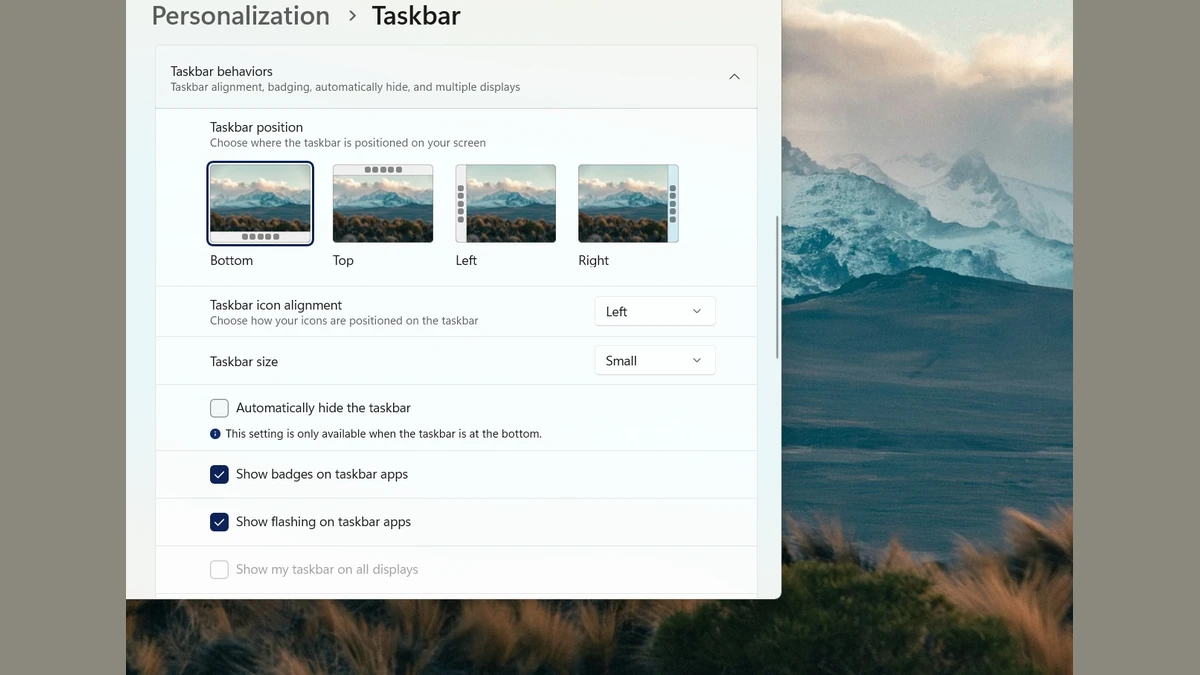1200x675 pixels.
Task: Enable Automatically hide the taskbar checkbox
Action: (x=219, y=408)
